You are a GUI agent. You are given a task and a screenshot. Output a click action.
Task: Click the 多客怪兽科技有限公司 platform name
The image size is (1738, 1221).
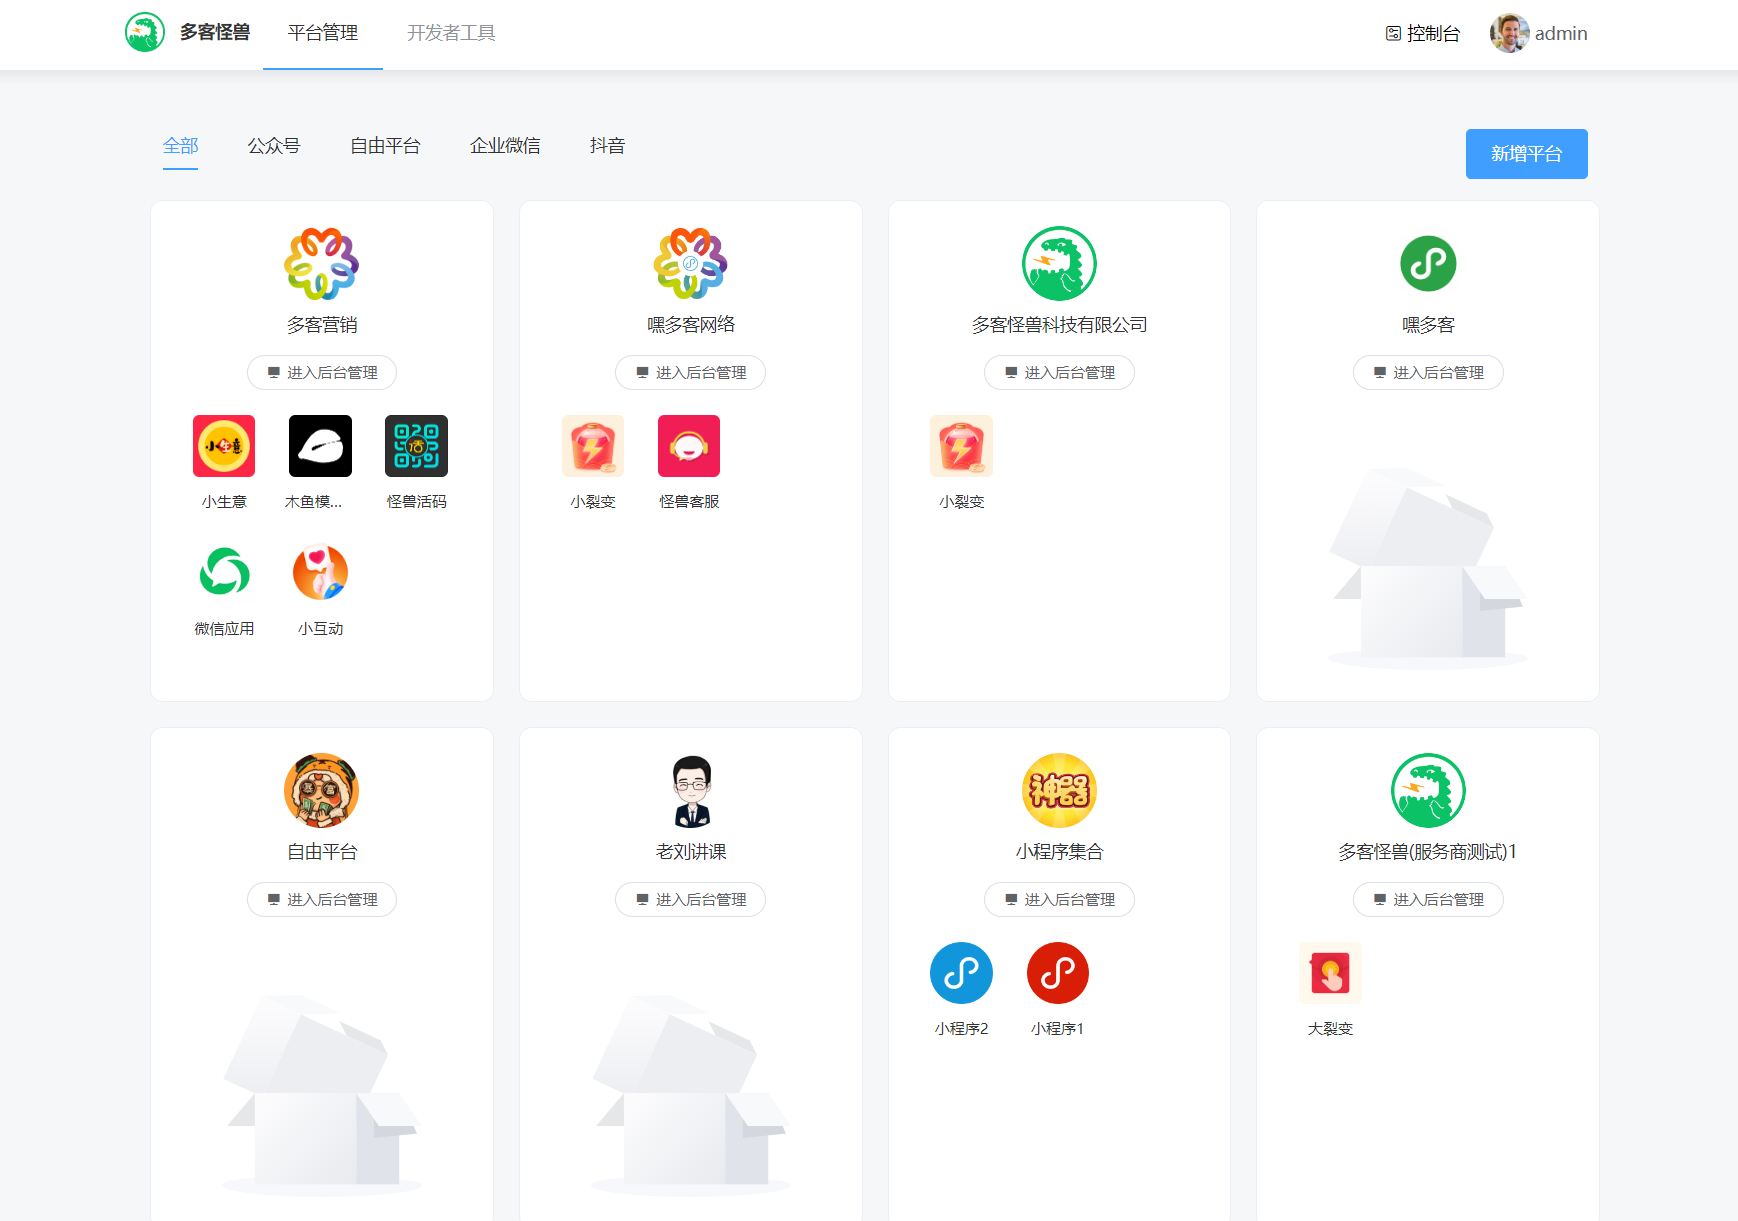pyautogui.click(x=1059, y=325)
